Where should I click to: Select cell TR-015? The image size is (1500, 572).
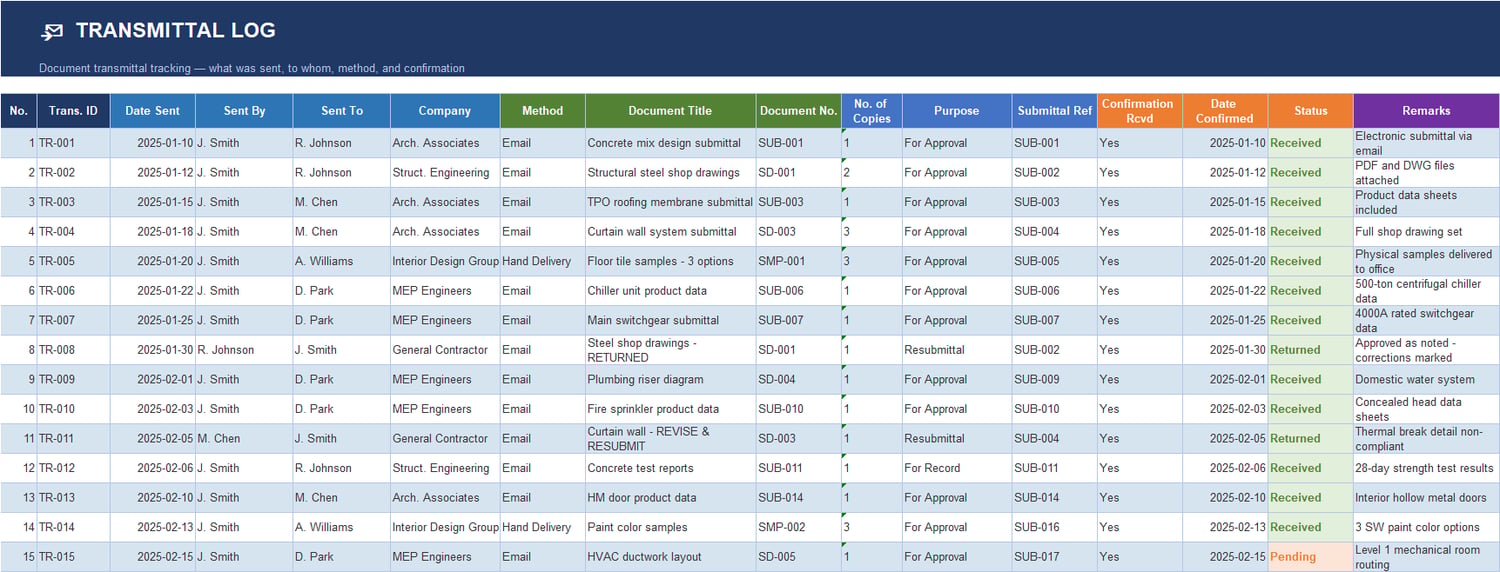[x=73, y=557]
